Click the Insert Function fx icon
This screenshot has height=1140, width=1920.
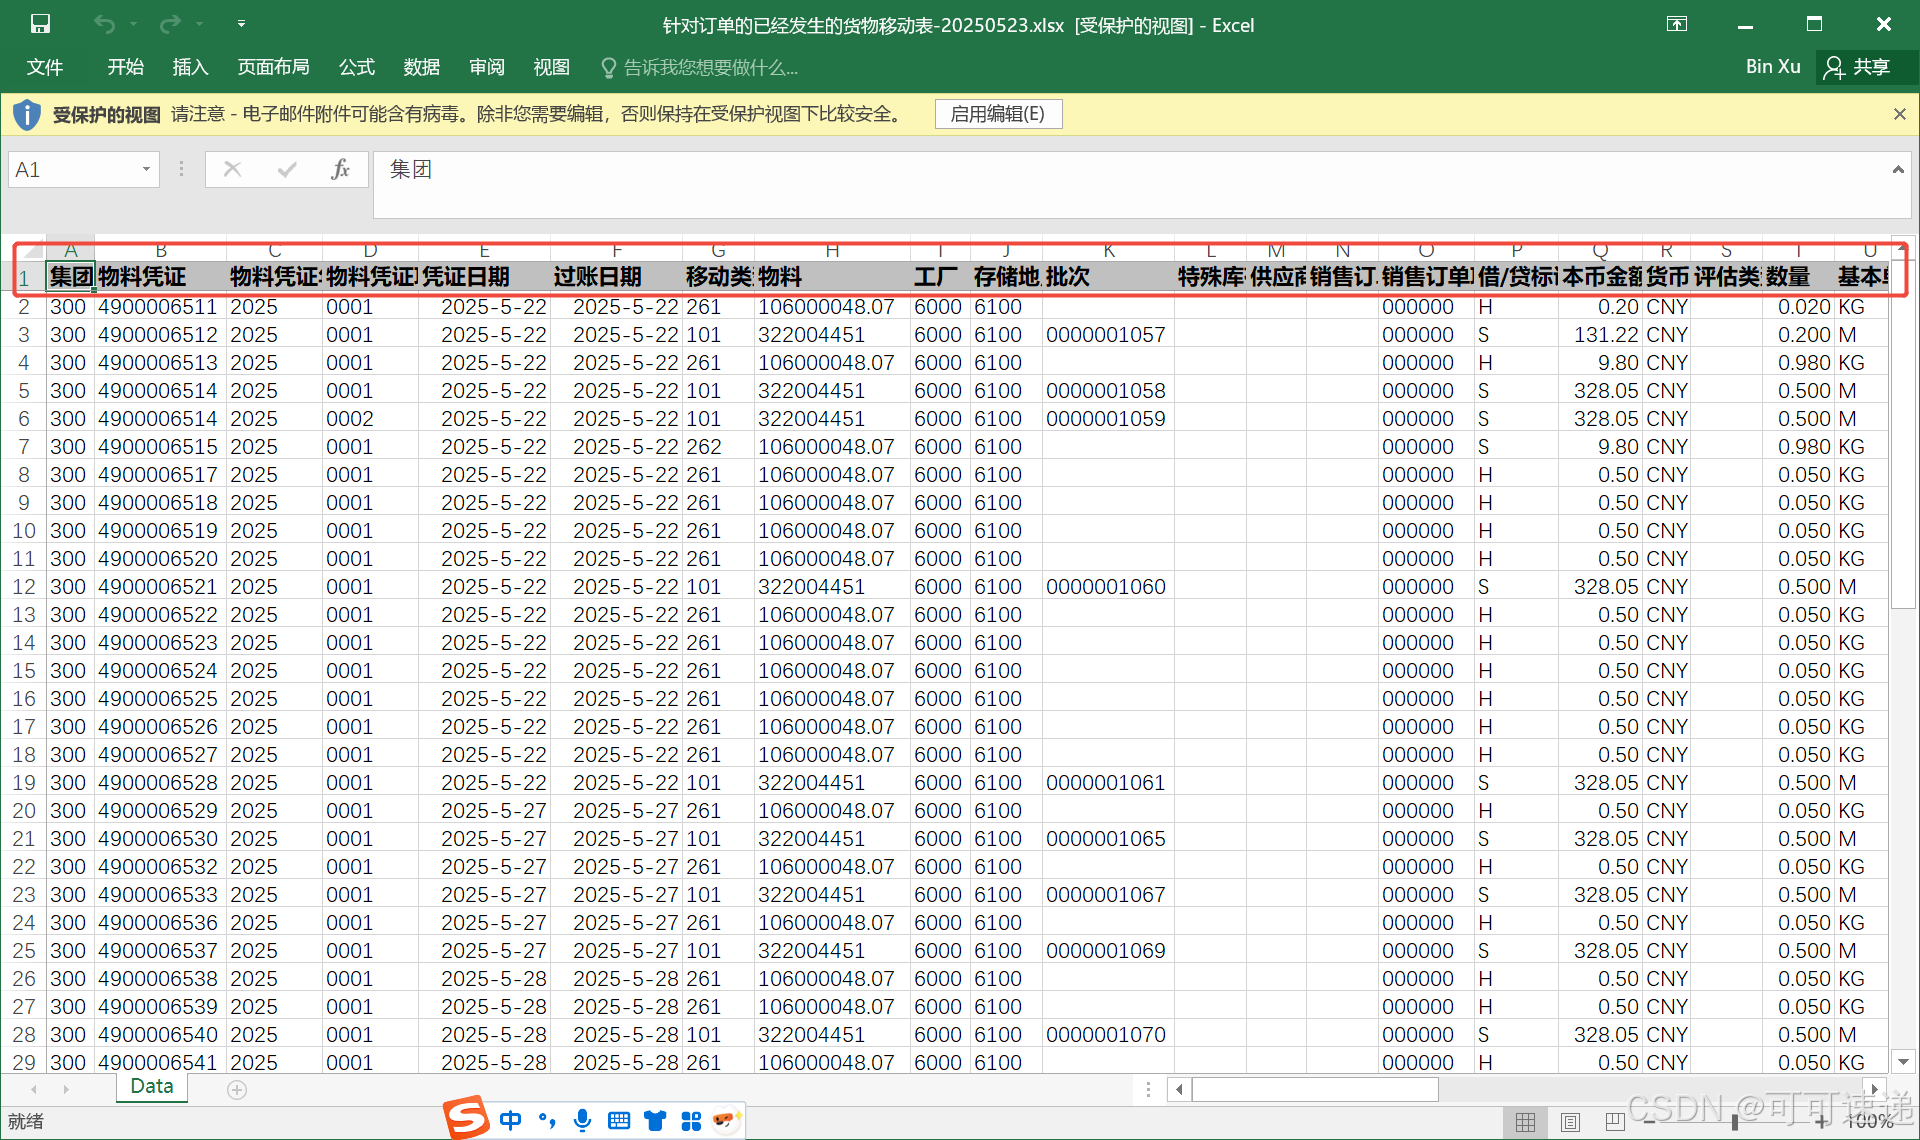(340, 170)
